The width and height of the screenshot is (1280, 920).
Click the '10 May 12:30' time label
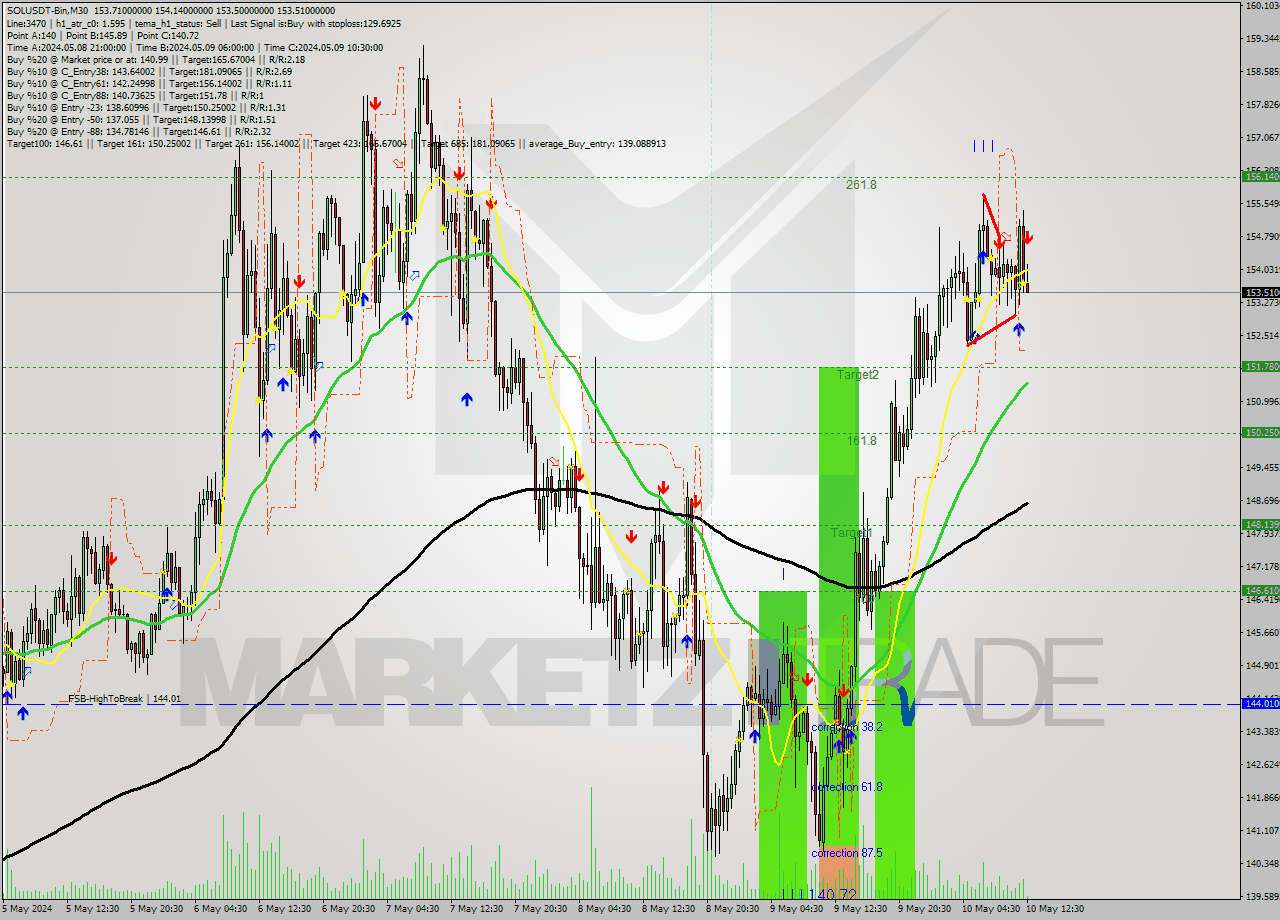(1053, 909)
